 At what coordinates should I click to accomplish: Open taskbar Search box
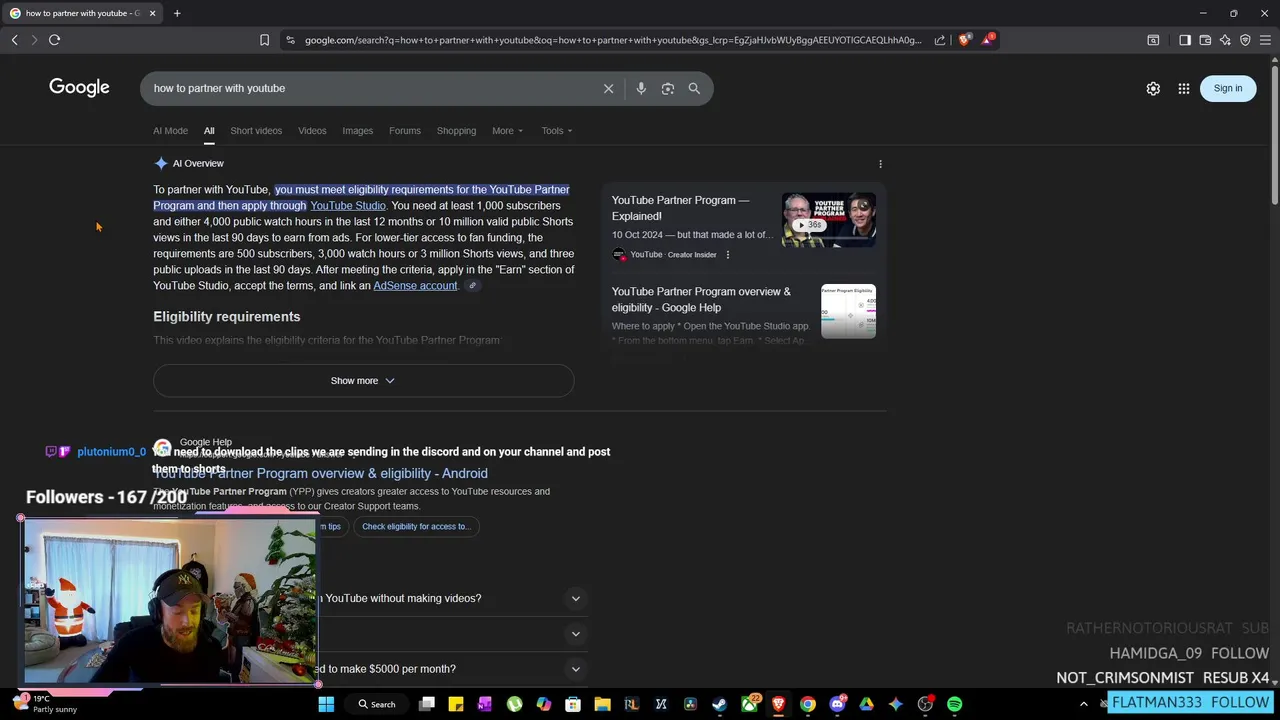pos(378,704)
